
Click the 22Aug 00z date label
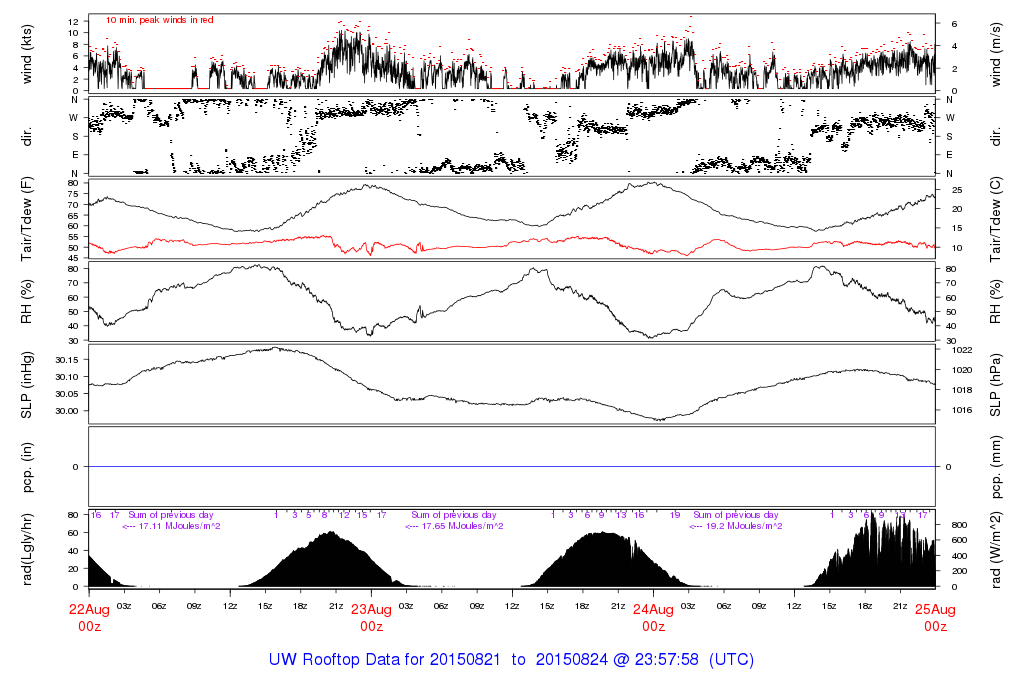tap(89, 617)
